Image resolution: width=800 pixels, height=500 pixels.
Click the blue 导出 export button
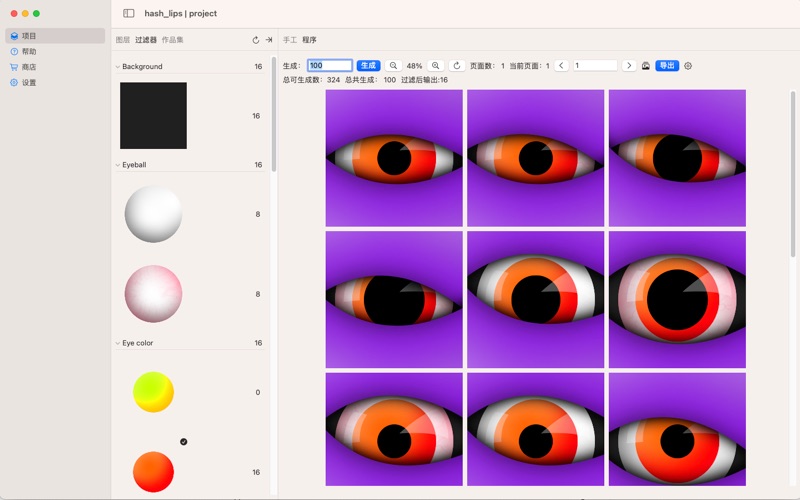pos(667,66)
